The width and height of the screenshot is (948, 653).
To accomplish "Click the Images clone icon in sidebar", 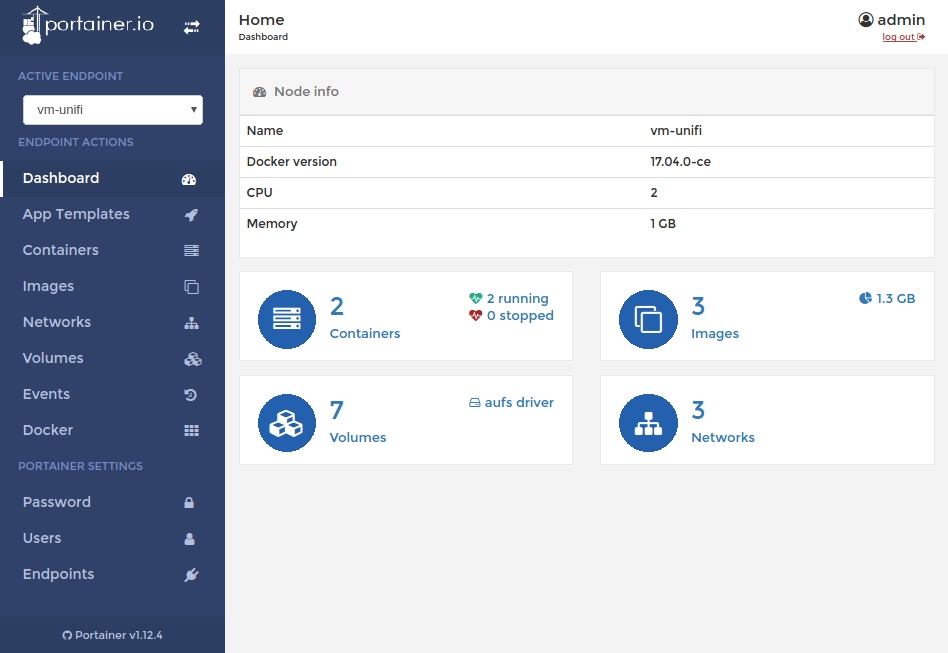I will coord(191,287).
